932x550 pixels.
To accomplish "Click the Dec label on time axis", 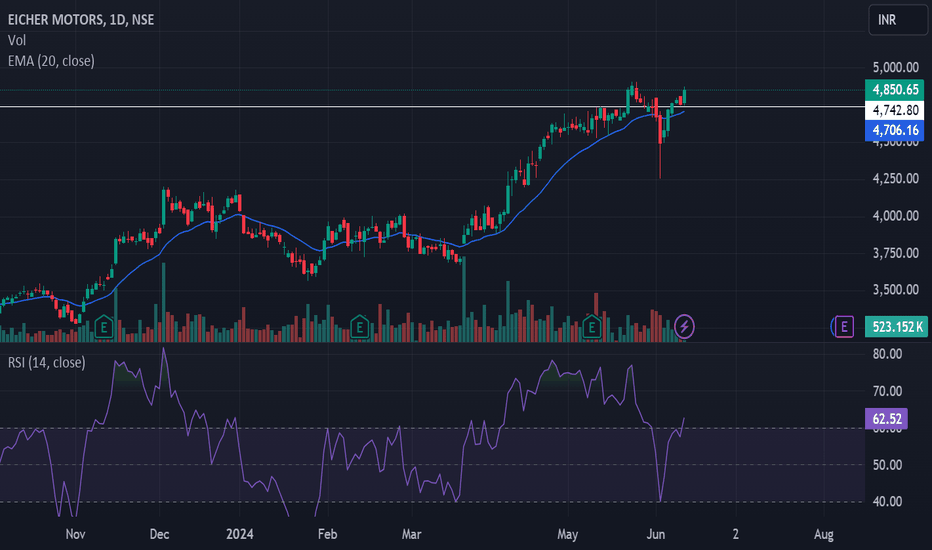I will tap(159, 534).
